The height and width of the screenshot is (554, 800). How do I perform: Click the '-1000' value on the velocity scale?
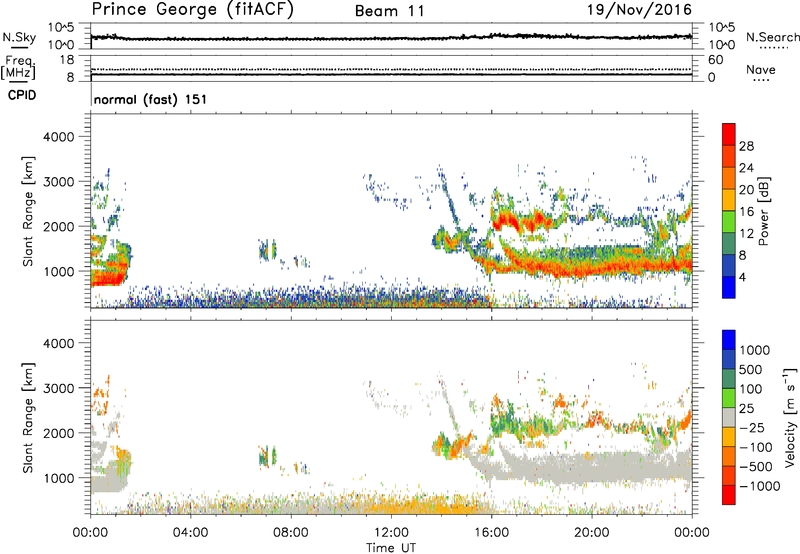(x=760, y=486)
